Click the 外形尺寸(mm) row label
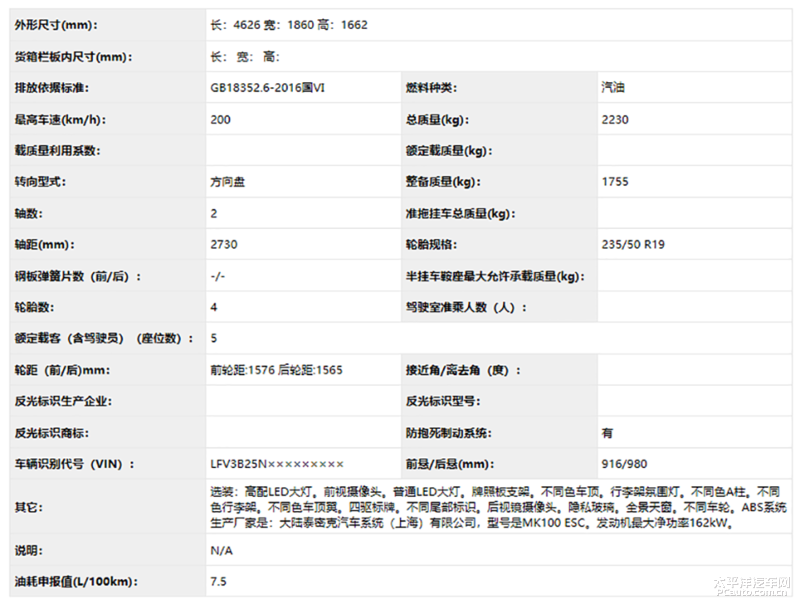The height and width of the screenshot is (604, 800). tap(56, 25)
